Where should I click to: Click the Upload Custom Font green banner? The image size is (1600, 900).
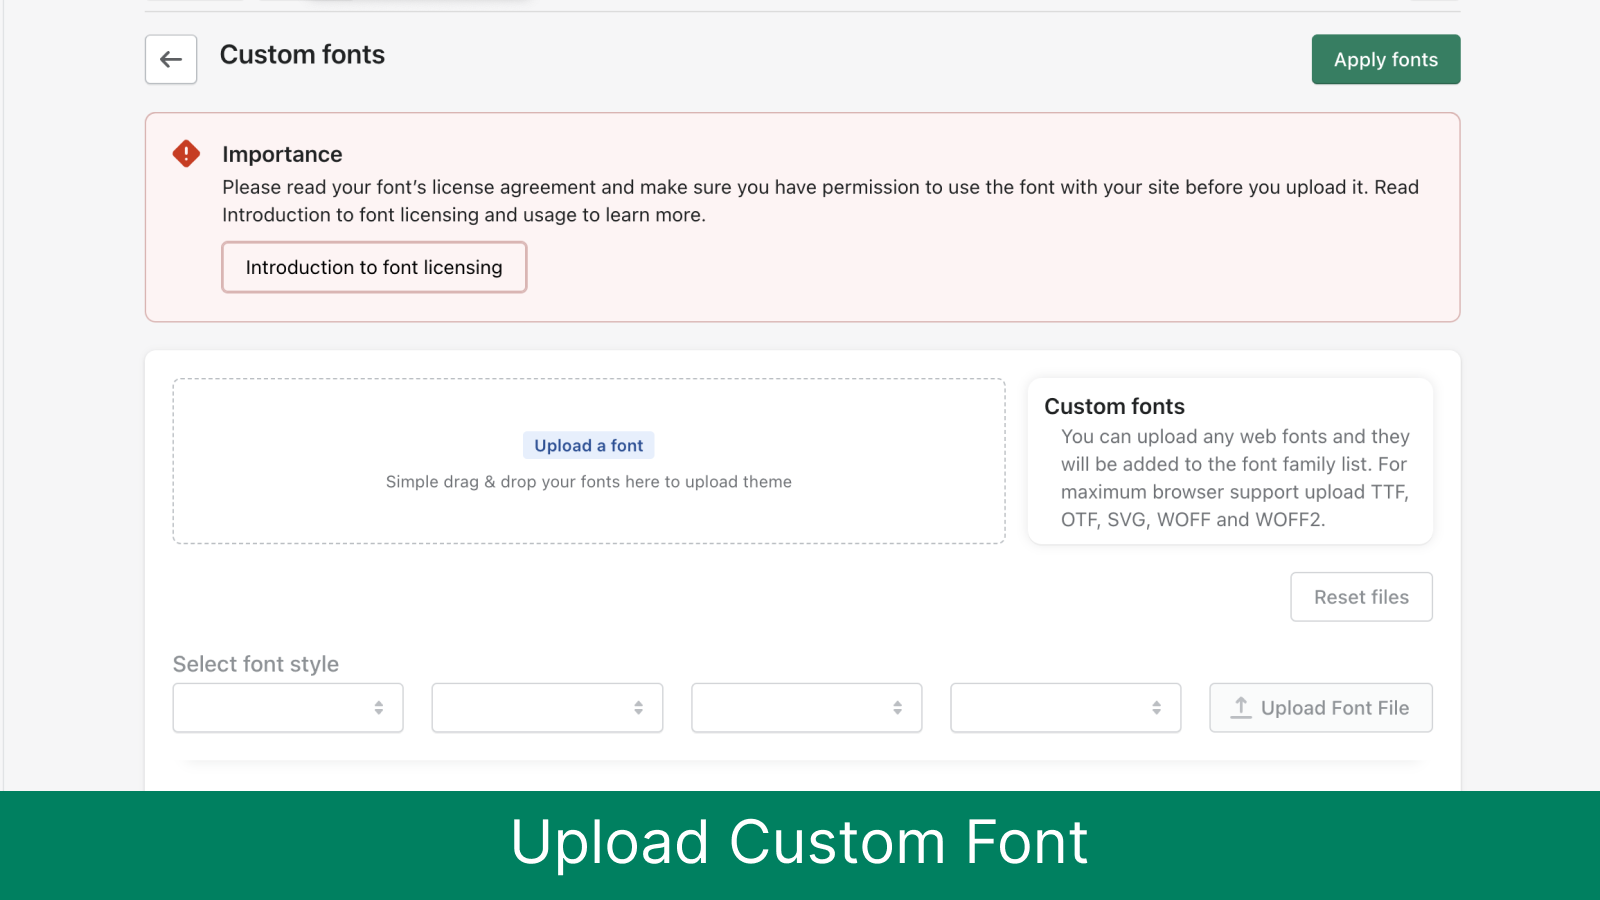[x=800, y=843]
